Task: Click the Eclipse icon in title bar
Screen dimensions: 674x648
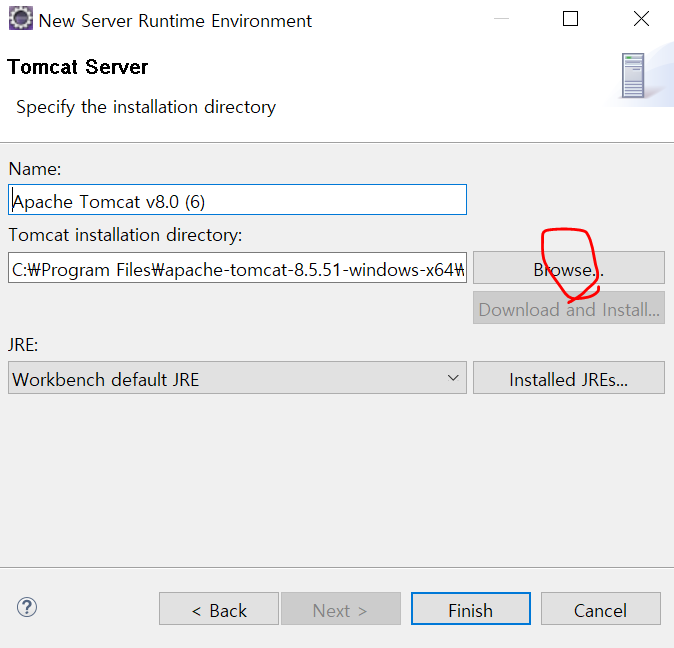Action: [21, 19]
